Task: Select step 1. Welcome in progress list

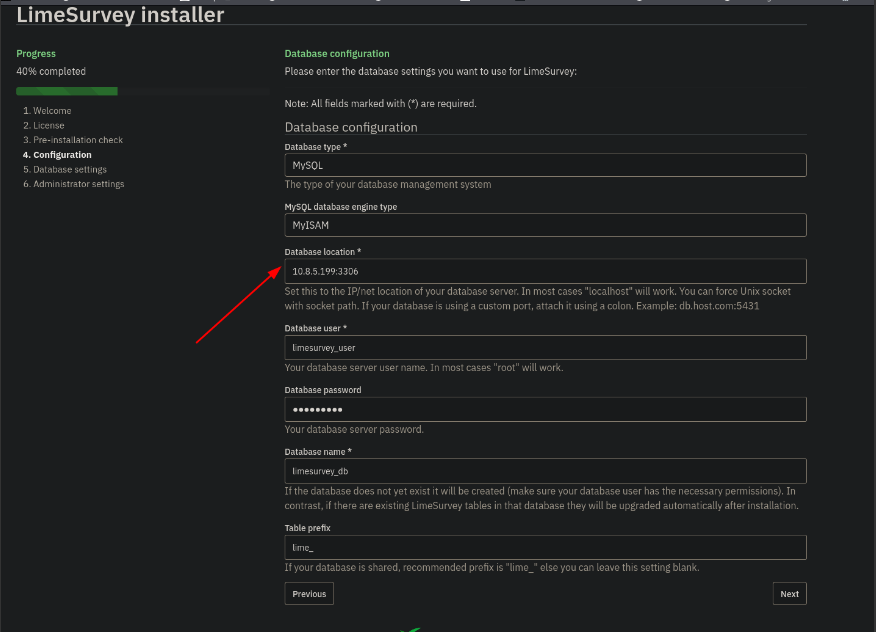Action: pyautogui.click(x=47, y=111)
